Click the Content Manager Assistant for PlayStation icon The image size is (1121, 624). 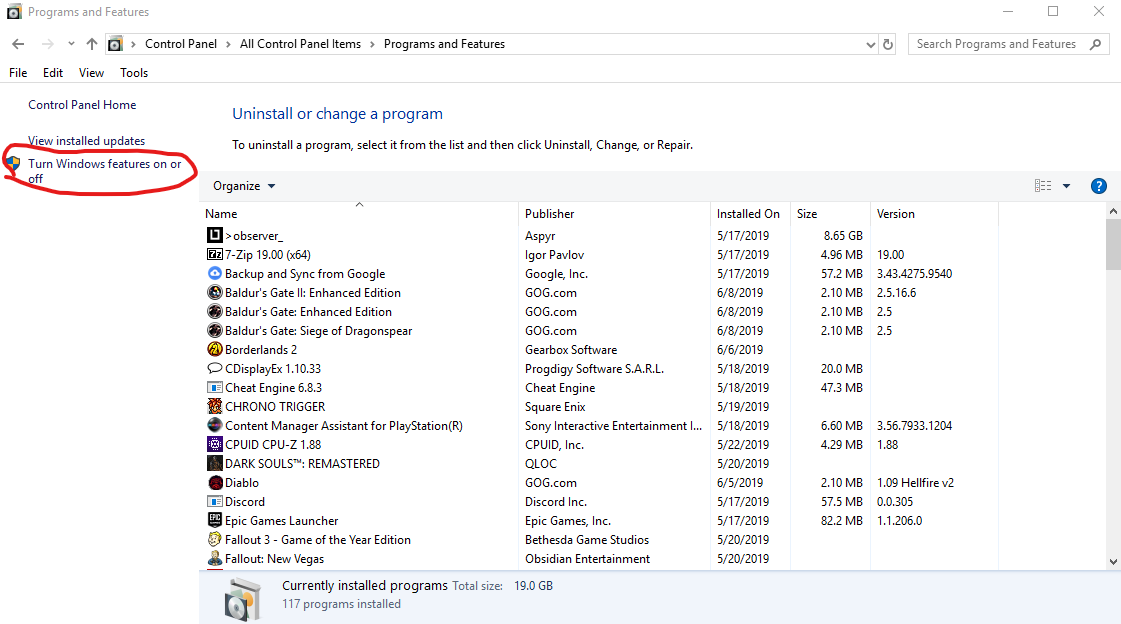coord(214,425)
